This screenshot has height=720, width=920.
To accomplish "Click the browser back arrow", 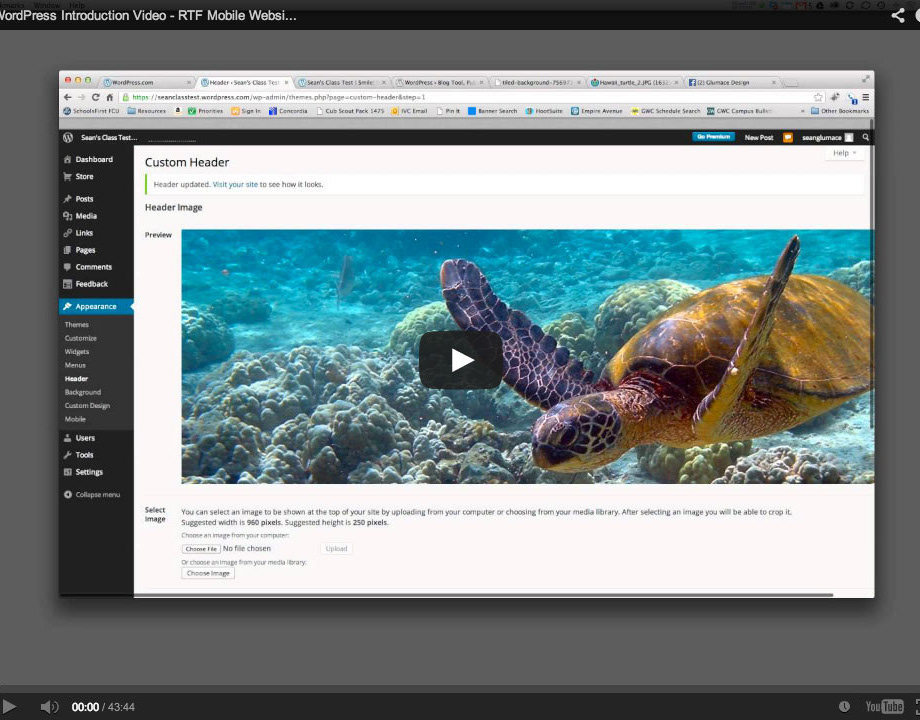I will click(x=67, y=97).
